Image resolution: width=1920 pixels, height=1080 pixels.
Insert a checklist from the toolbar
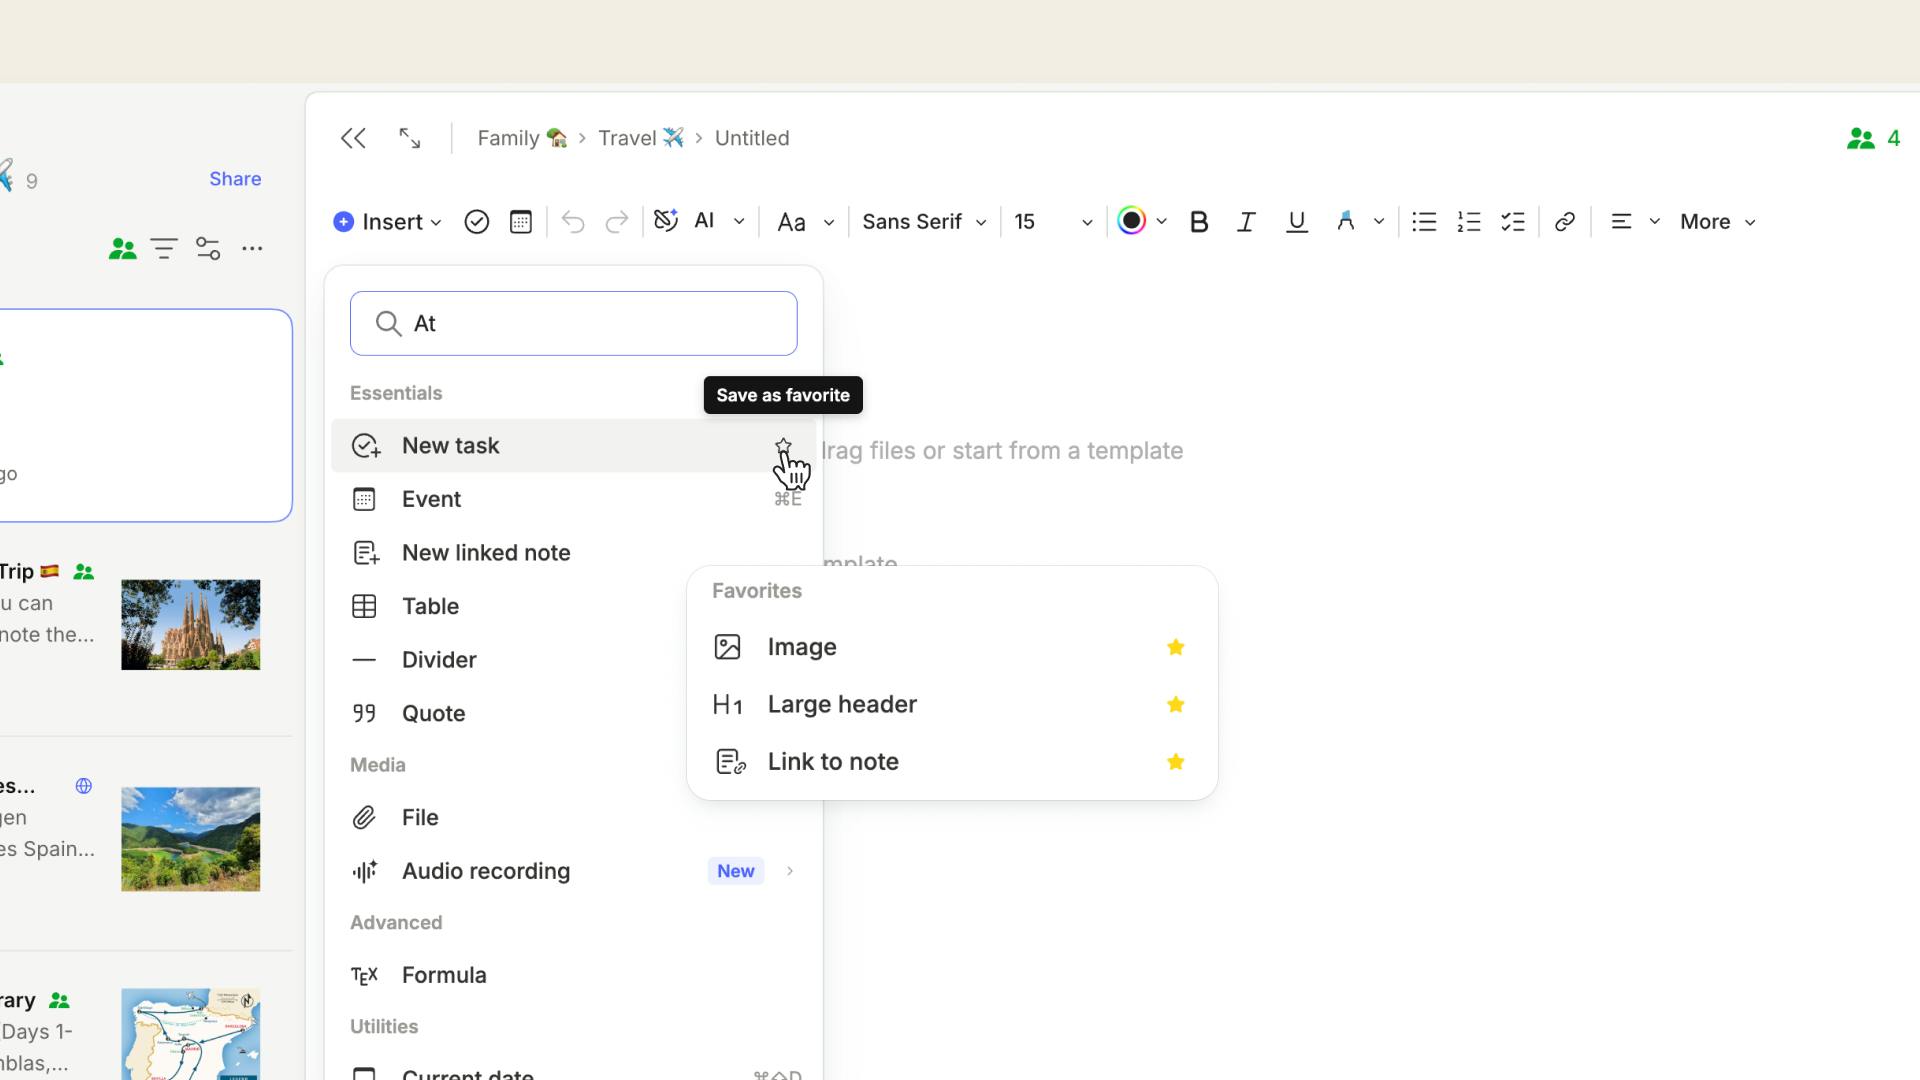tap(1513, 222)
